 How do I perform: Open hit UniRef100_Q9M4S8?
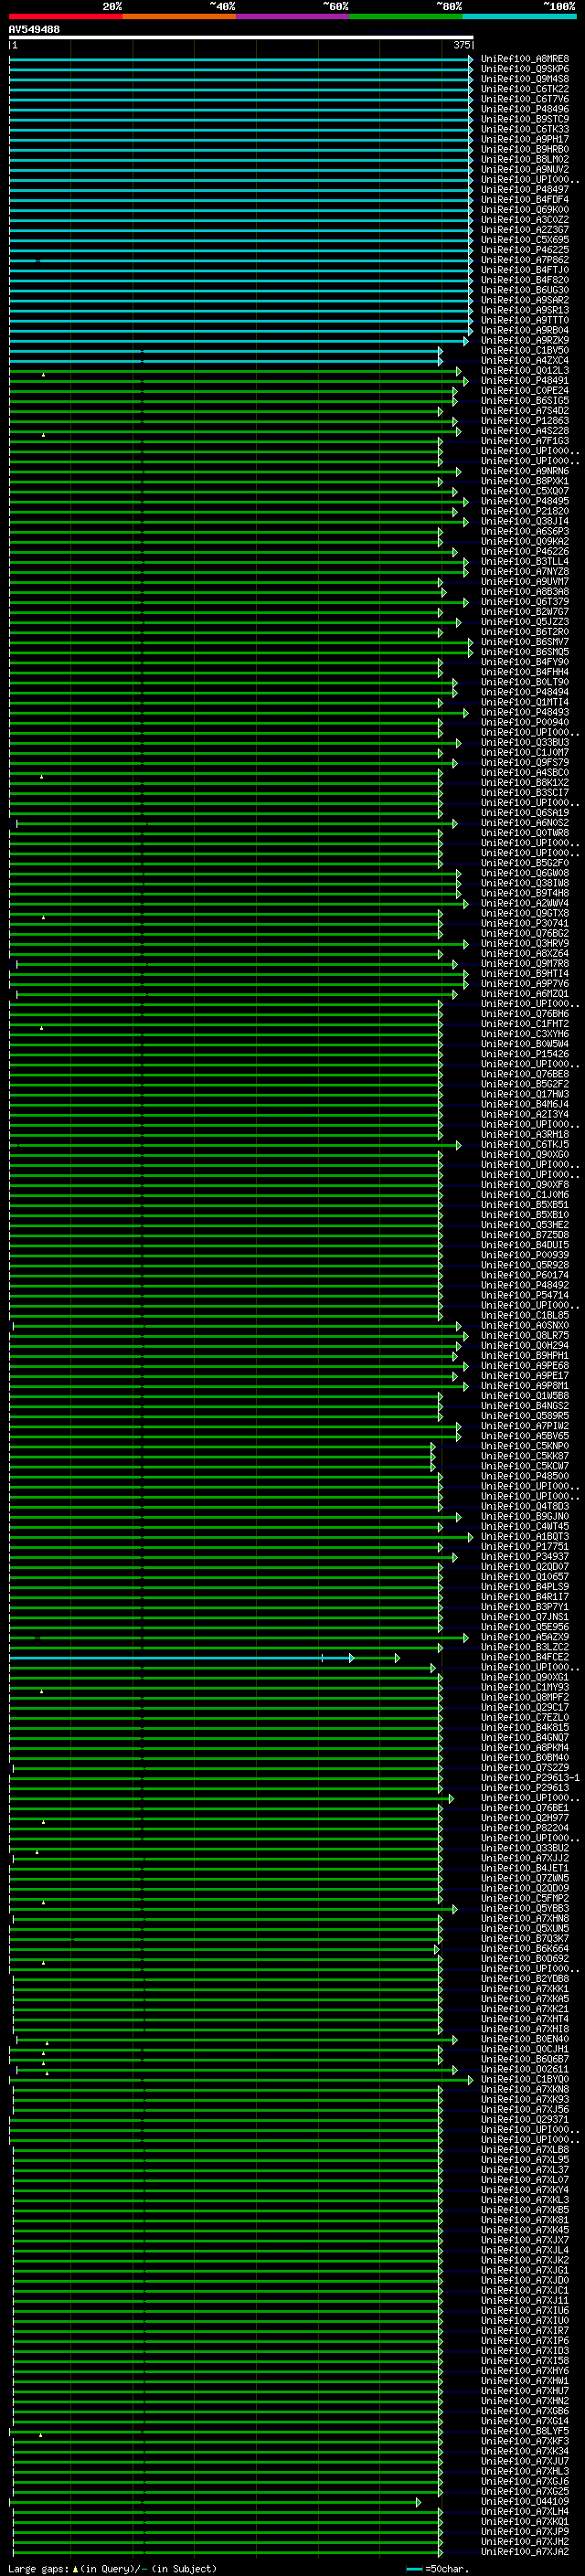coord(525,79)
